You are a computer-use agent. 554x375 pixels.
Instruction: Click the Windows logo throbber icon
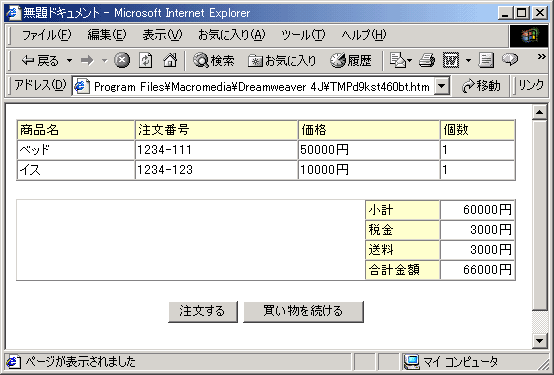pos(529,36)
